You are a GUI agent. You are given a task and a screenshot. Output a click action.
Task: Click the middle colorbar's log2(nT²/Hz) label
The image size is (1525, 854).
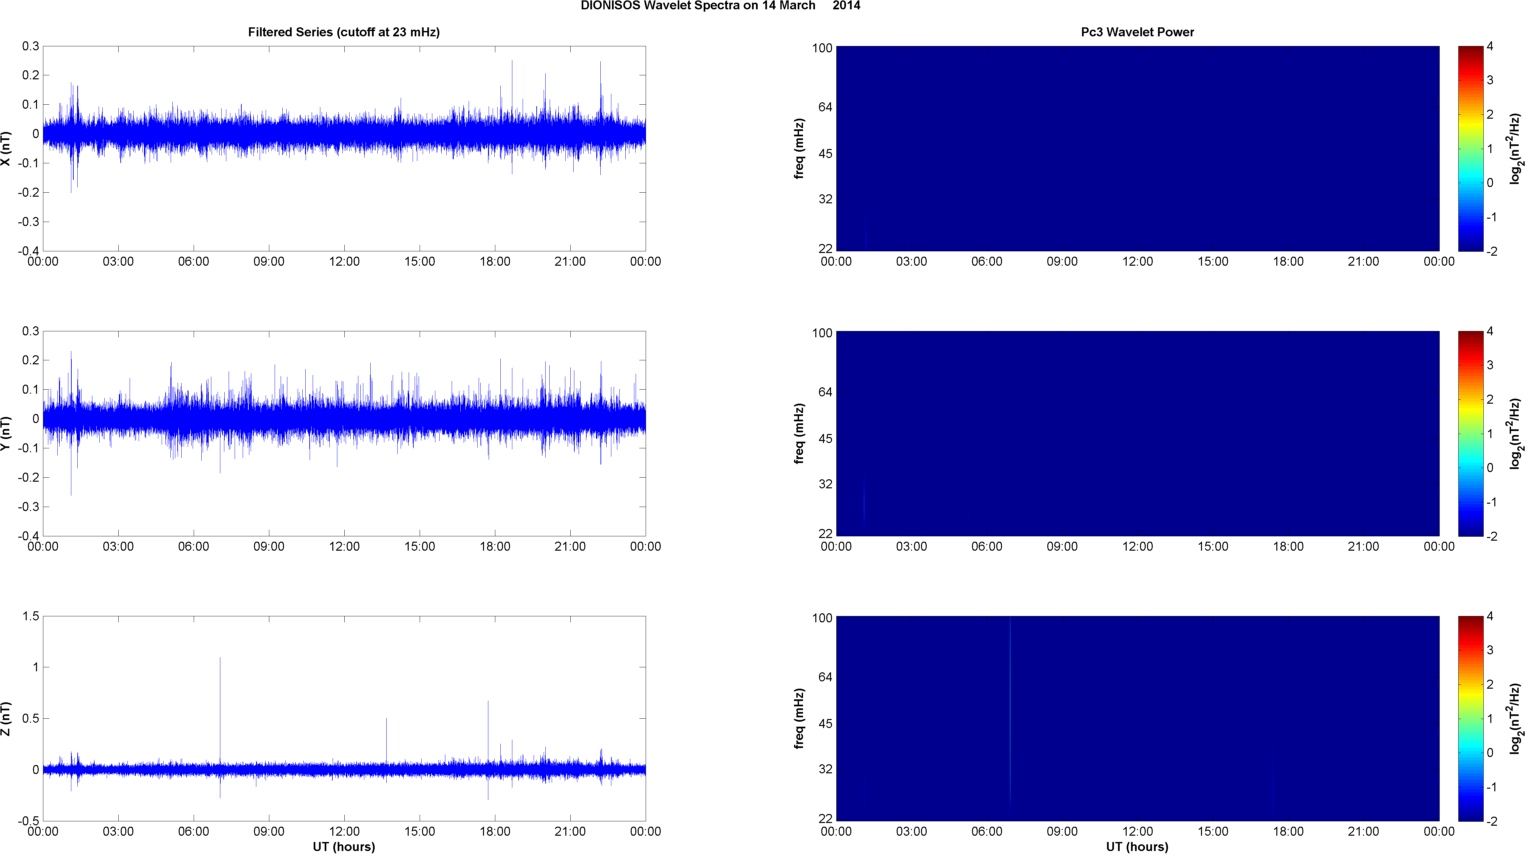coord(1516,433)
